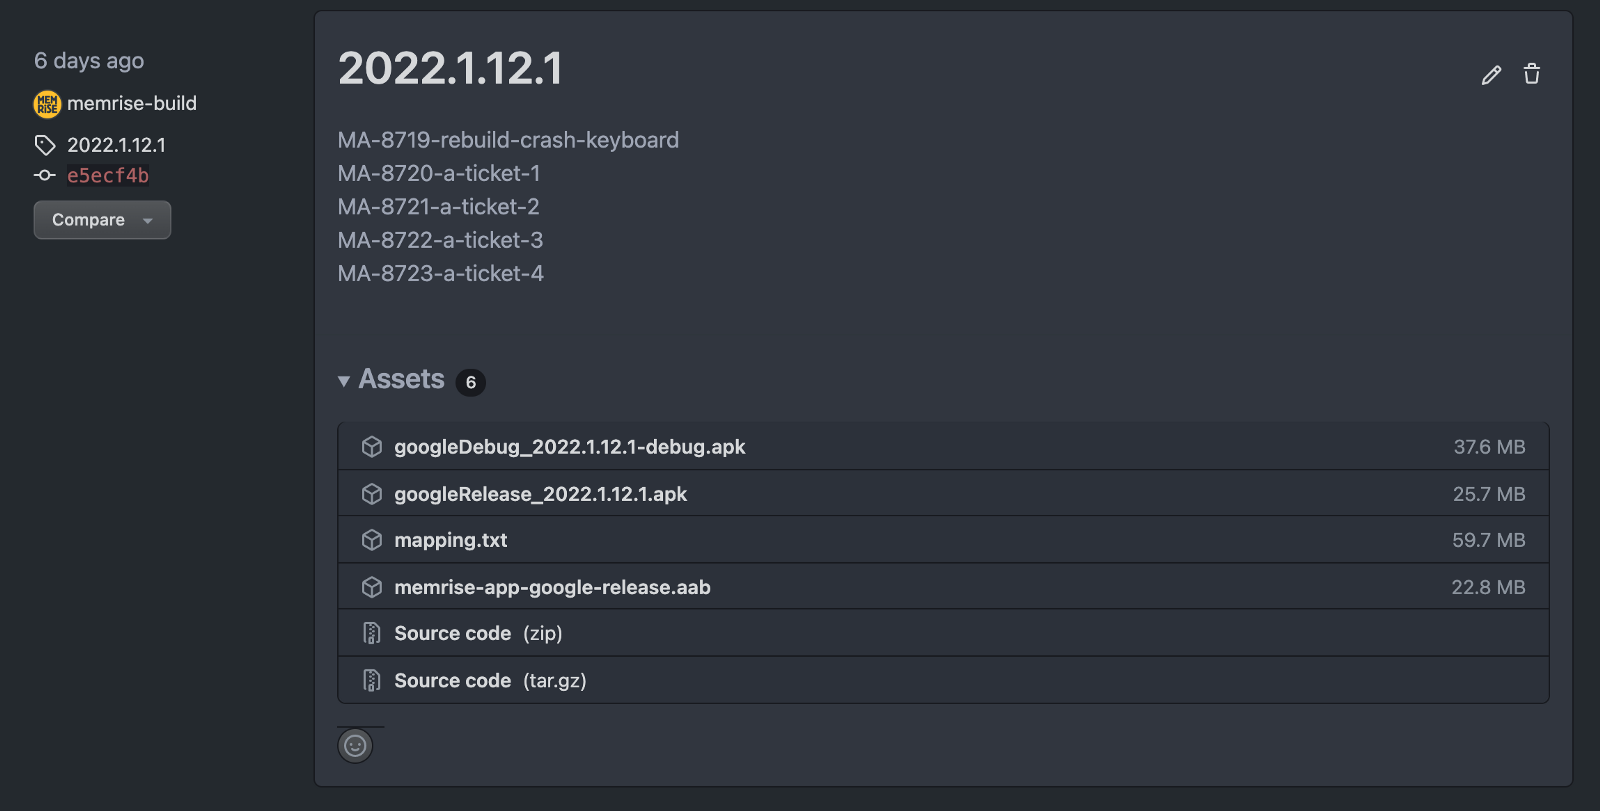Click the pencil icon to edit release

point(1491,74)
